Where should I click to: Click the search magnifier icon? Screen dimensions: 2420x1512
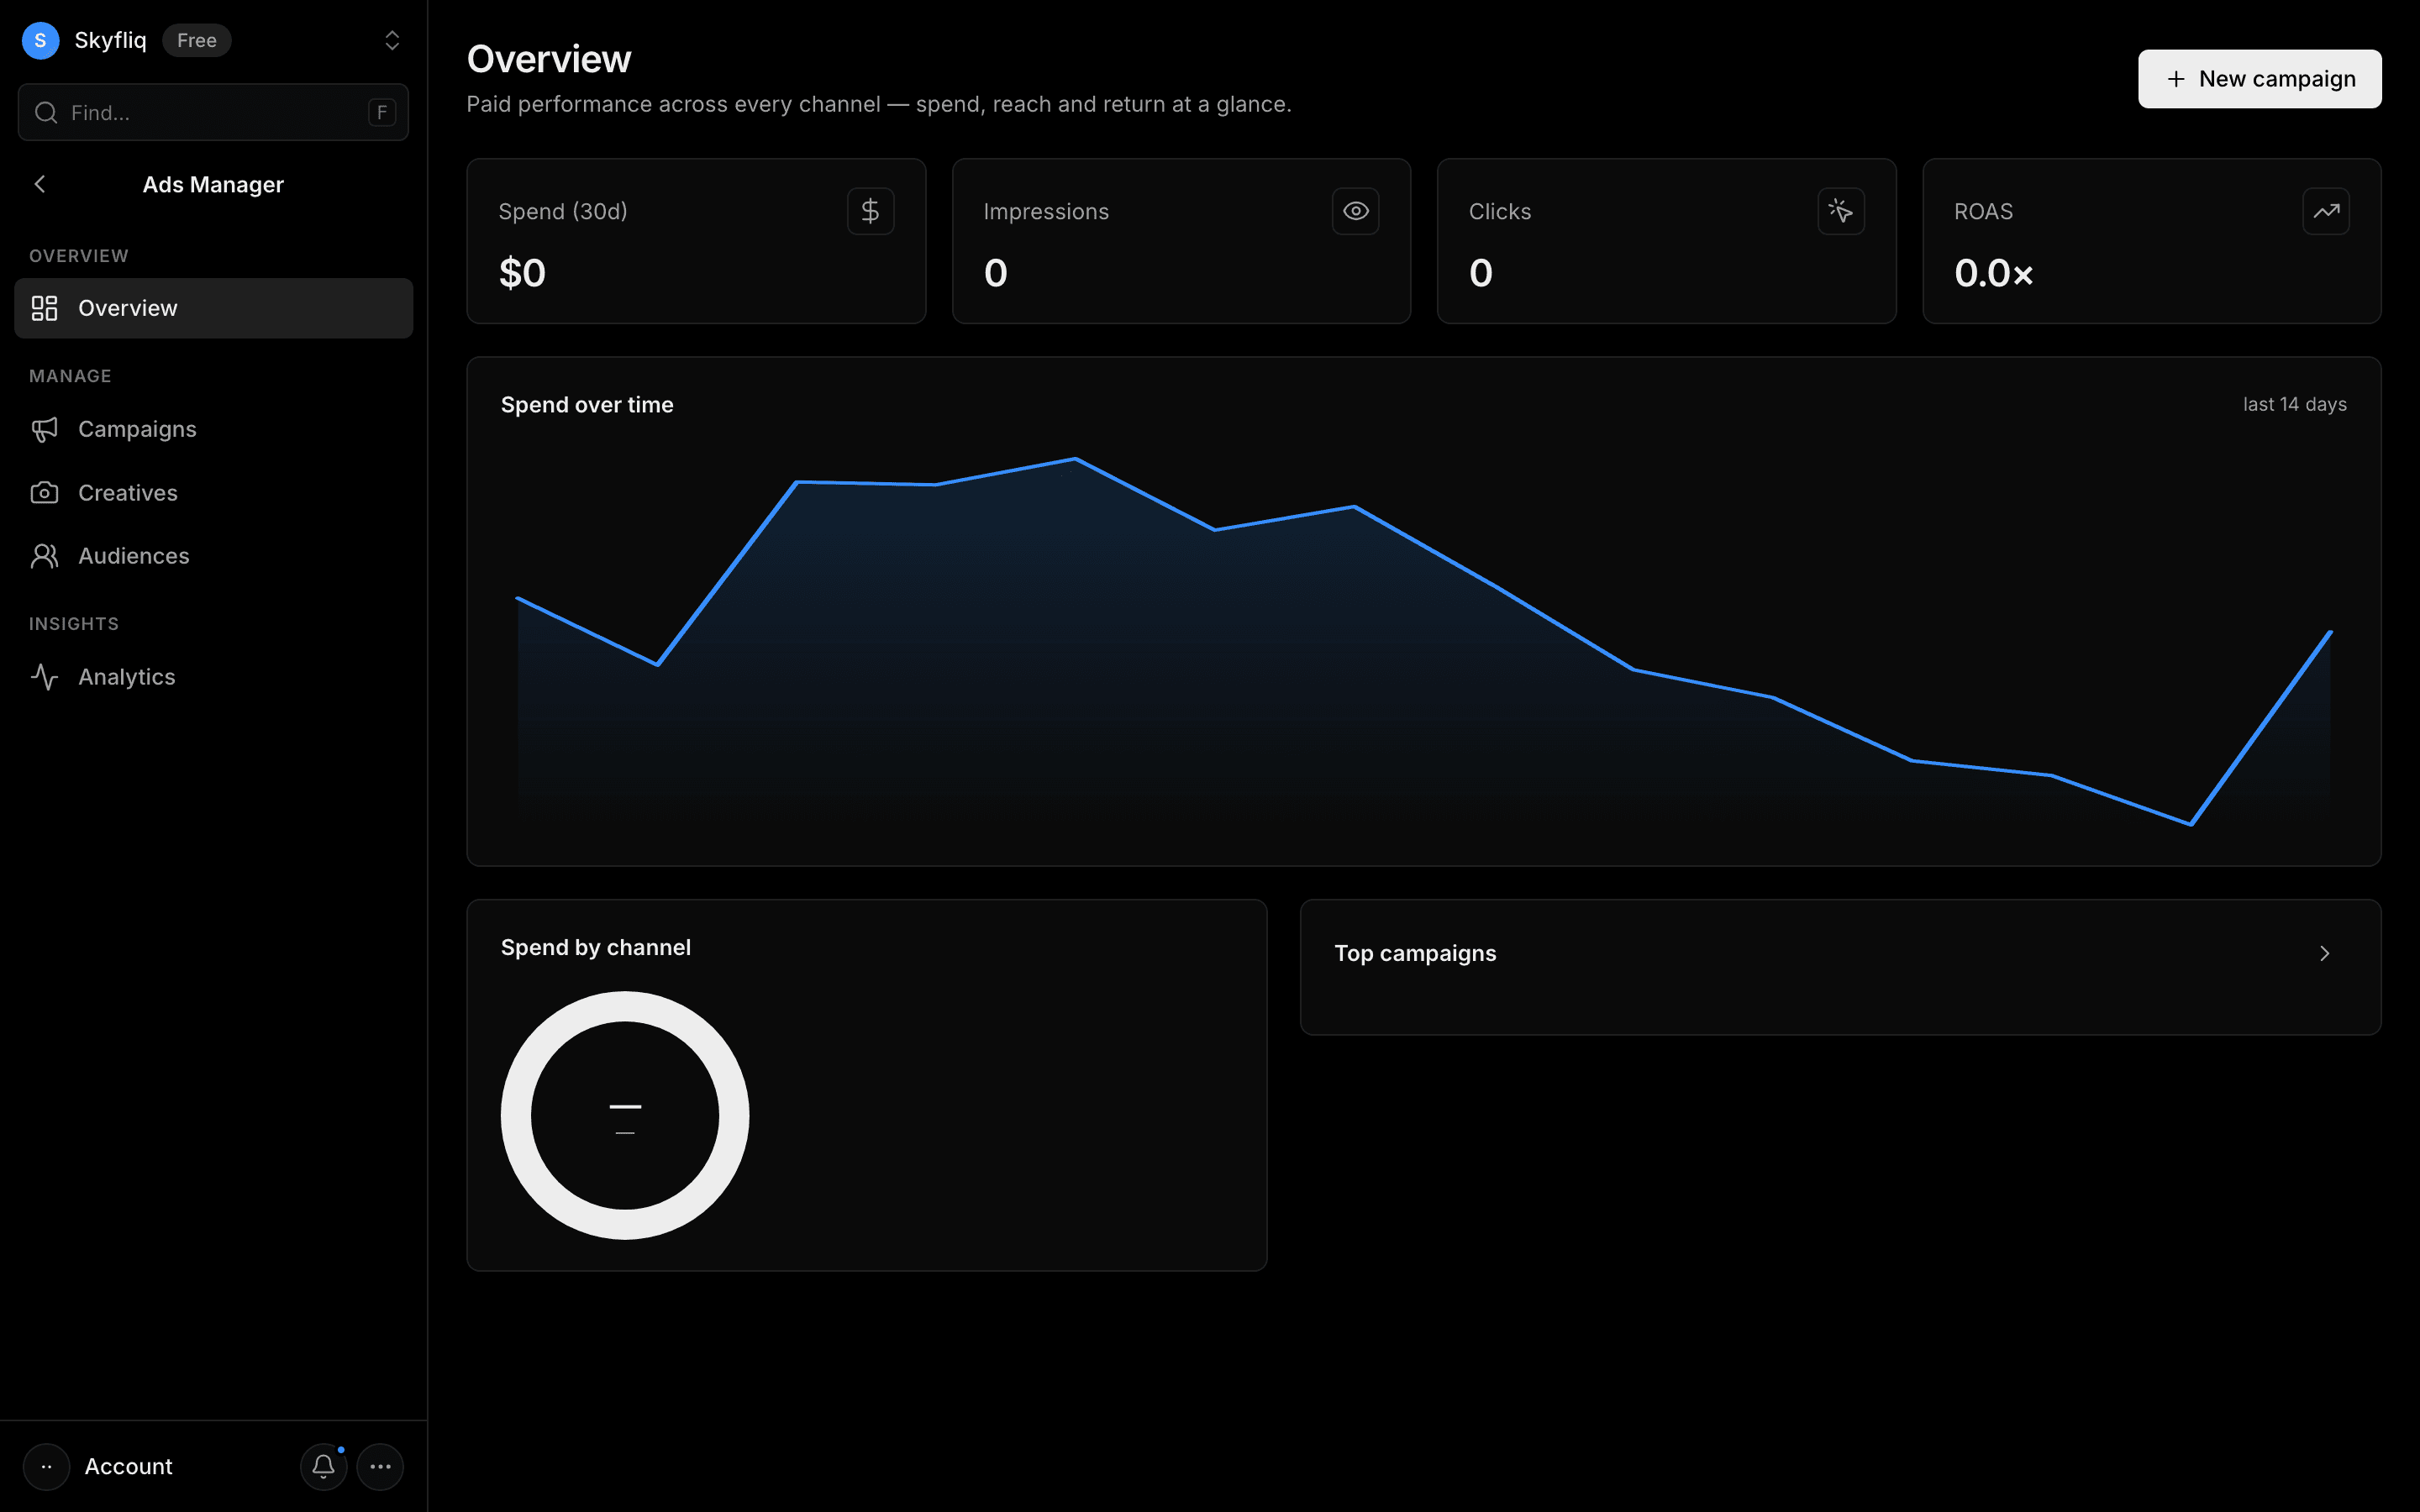(46, 112)
